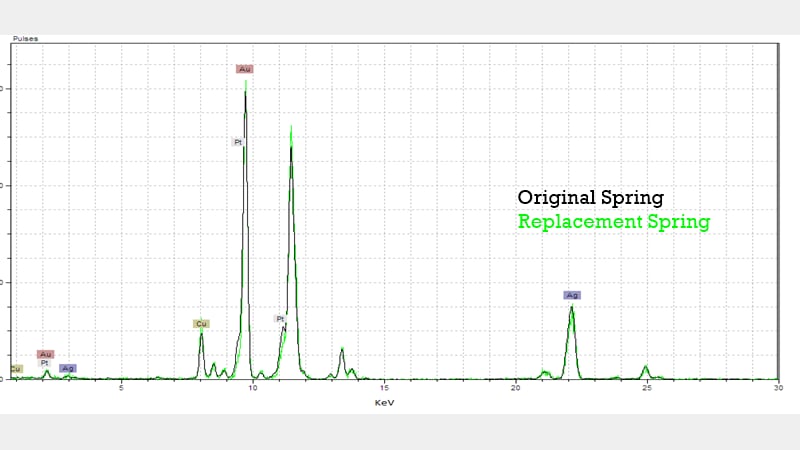Click the 25 tick label on x-axis
Image resolution: width=800 pixels, height=450 pixels.
tap(647, 388)
